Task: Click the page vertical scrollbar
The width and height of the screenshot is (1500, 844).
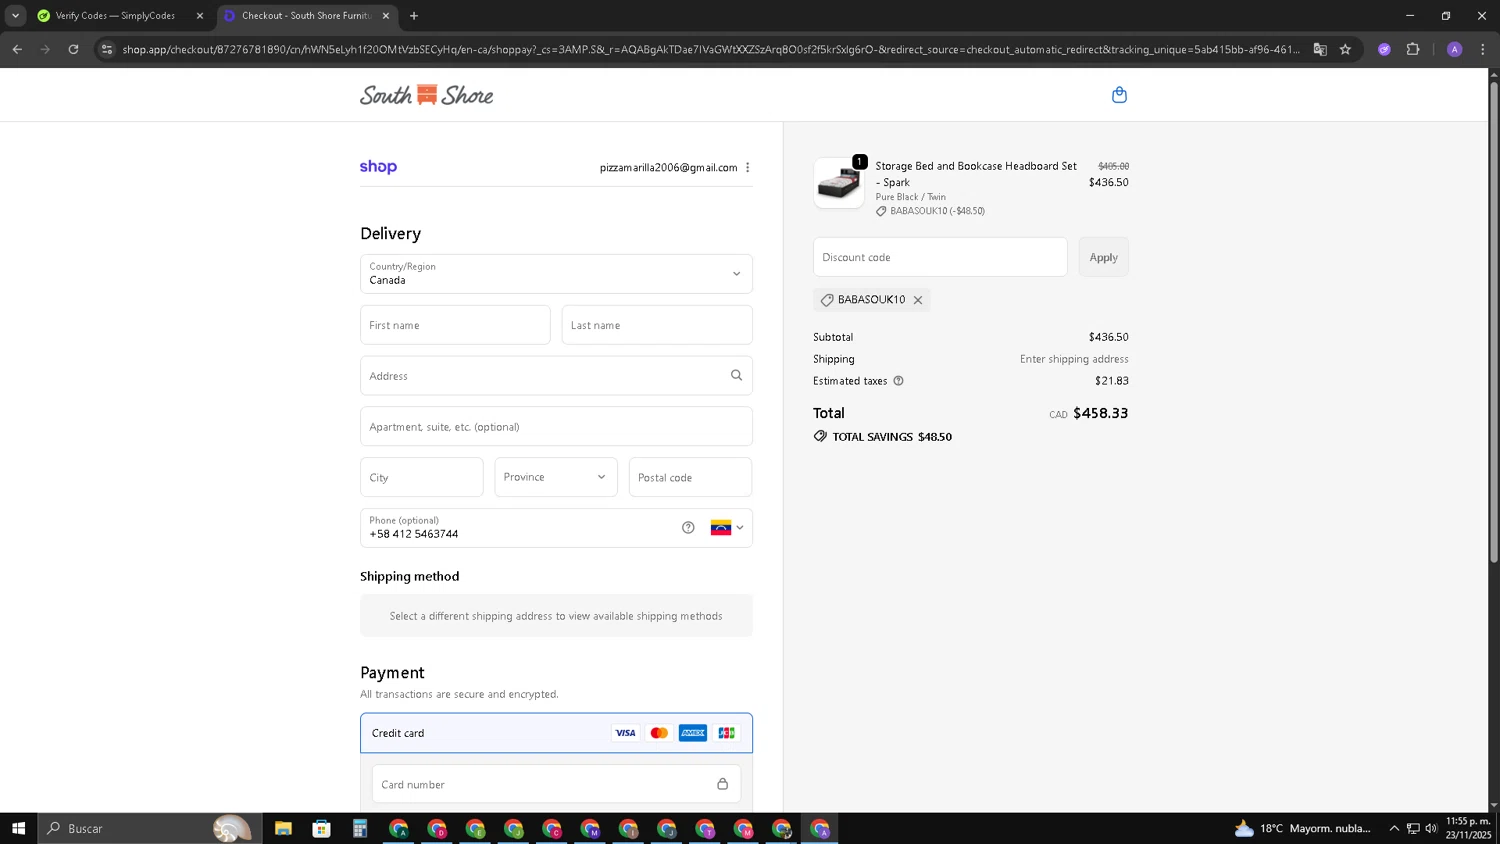Action: click(1494, 320)
